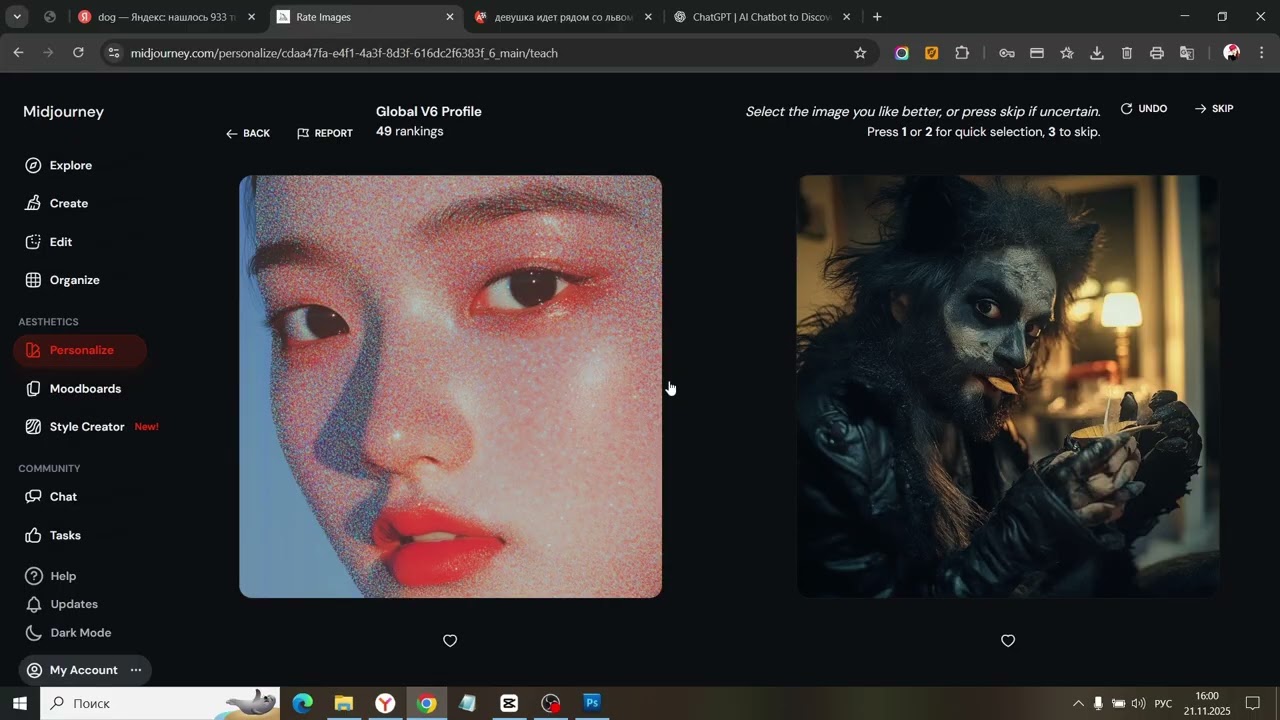Image resolution: width=1280 pixels, height=720 pixels.
Task: Close the Rate Images tab
Action: 450,17
